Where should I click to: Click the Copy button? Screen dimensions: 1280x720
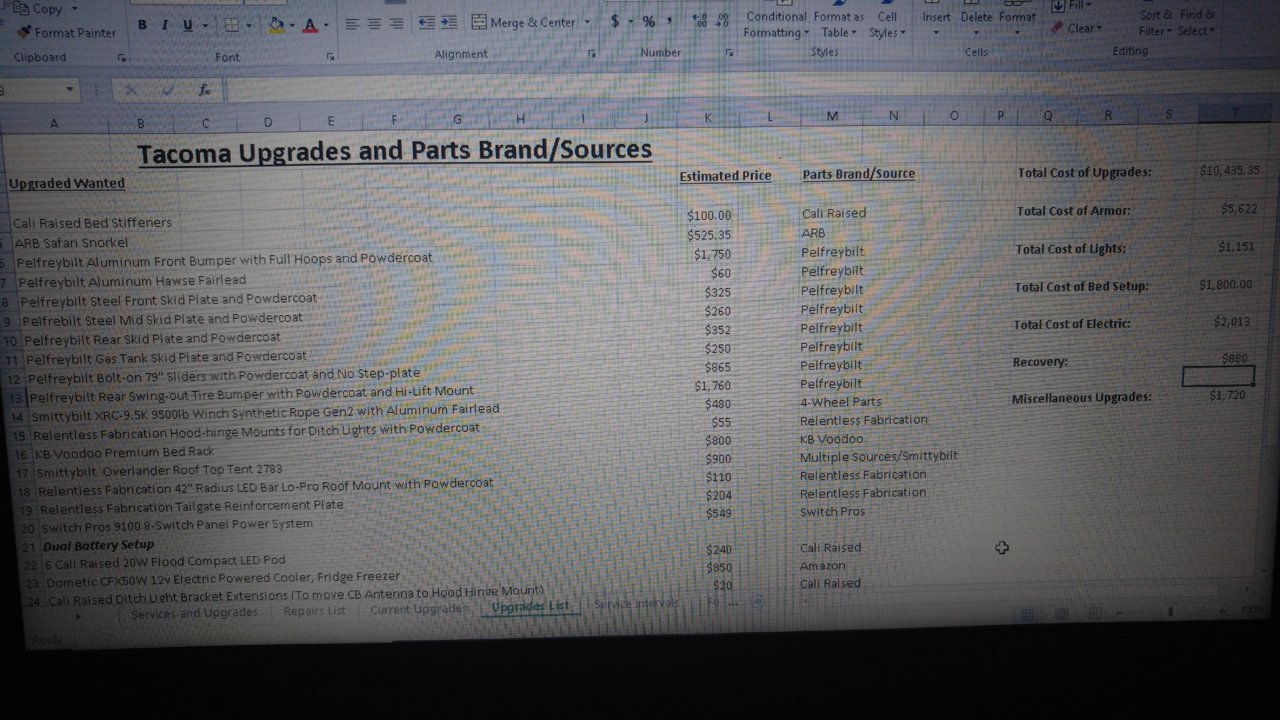40,9
